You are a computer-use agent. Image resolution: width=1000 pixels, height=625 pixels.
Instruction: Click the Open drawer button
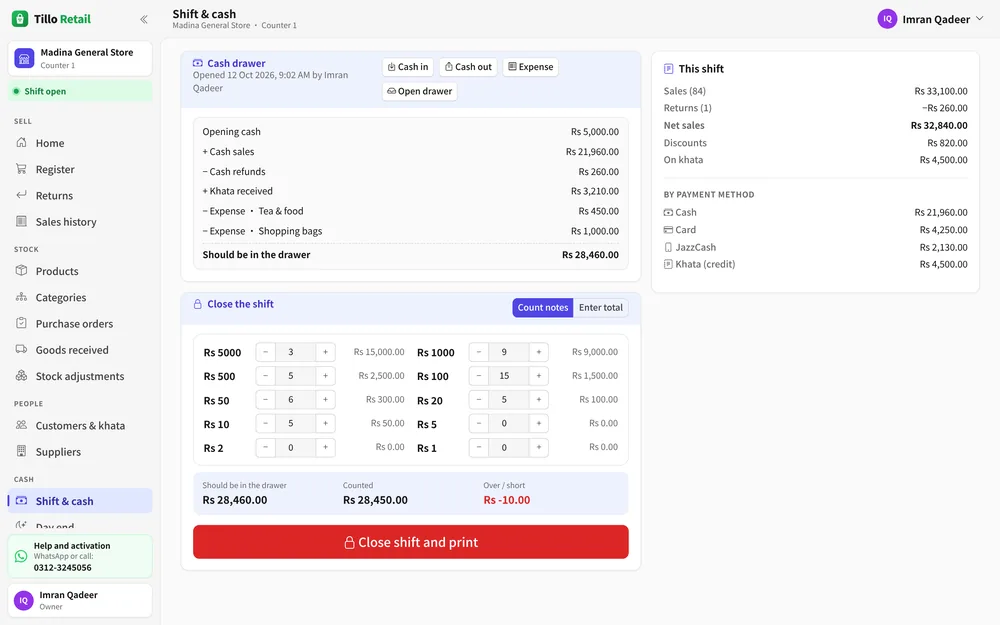pyautogui.click(x=420, y=91)
